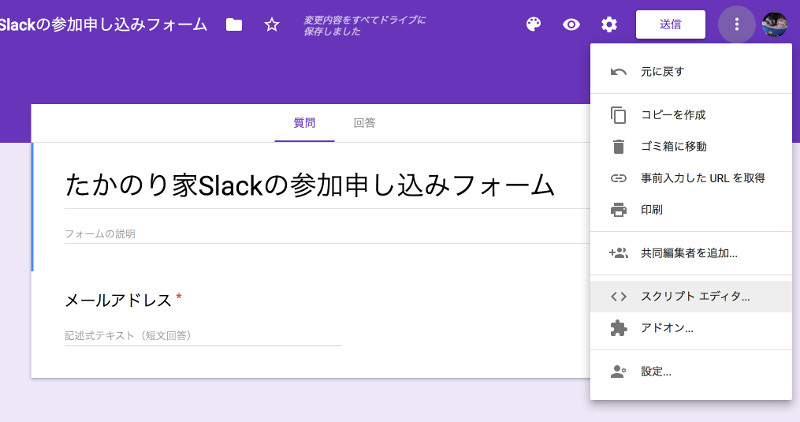Click the 変更内容をすべてドライブに保存しました status text
This screenshot has height=422, width=800.
pos(364,26)
